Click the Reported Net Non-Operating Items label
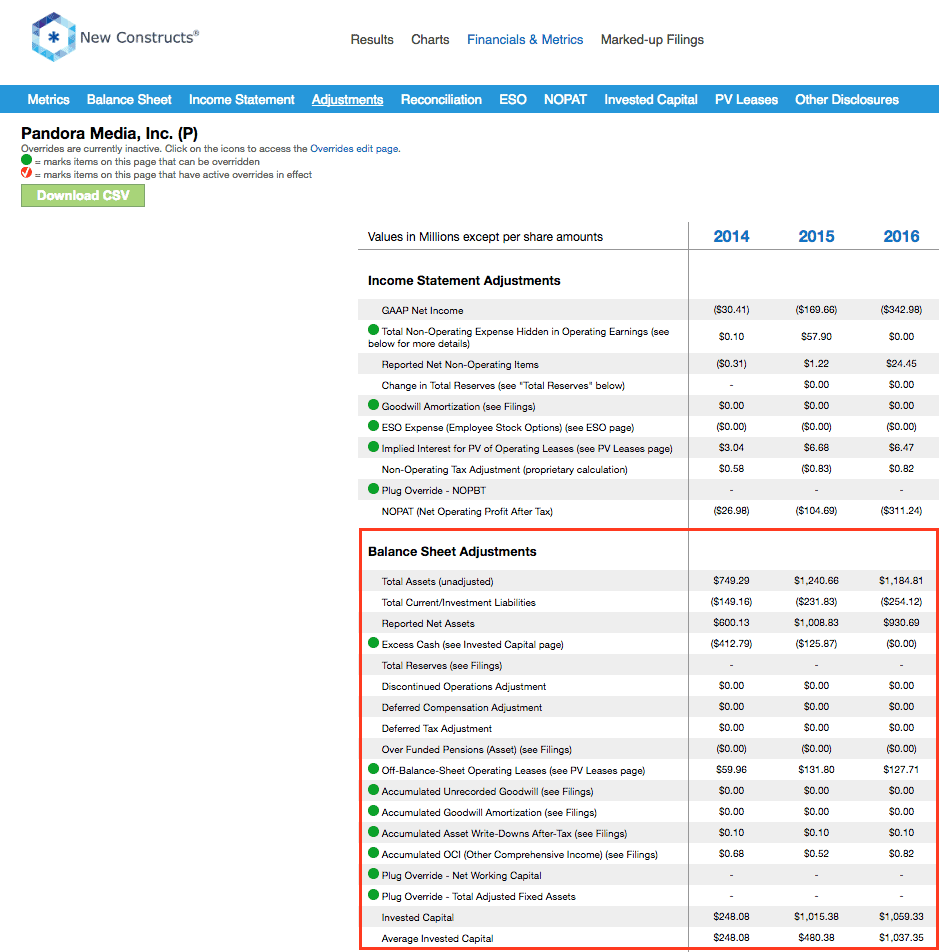 [x=460, y=364]
